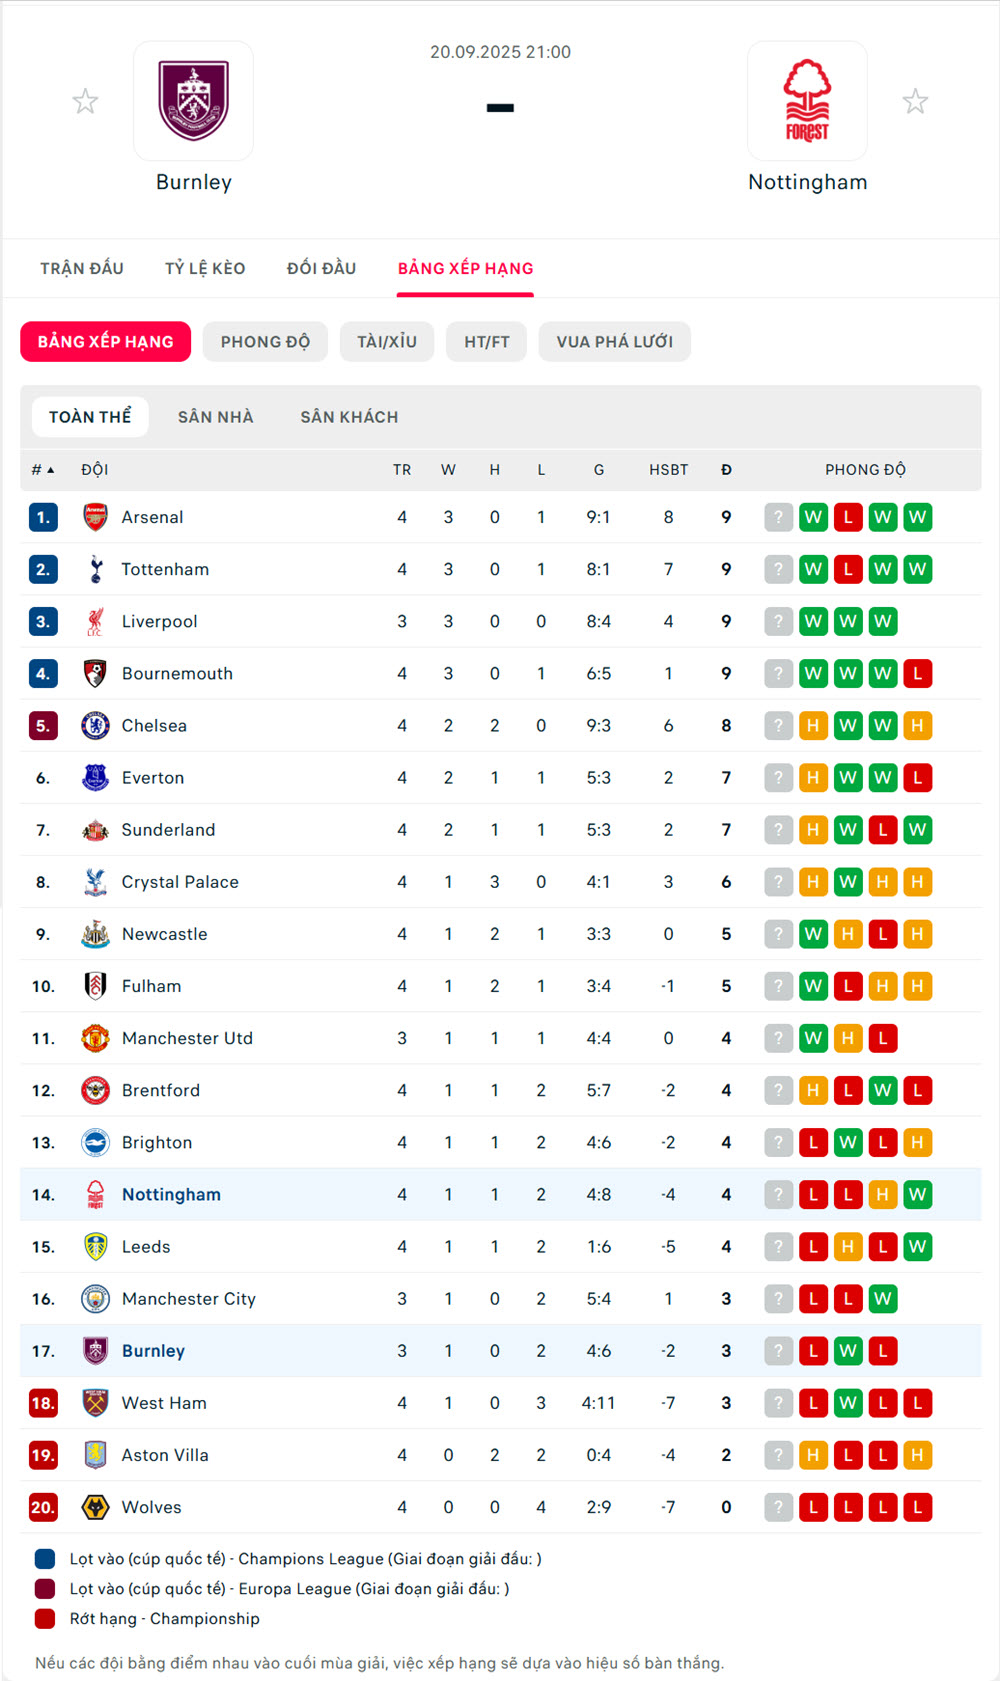Click the Burnley club crest in header
Screen dimensions: 1000x1681
193,101
